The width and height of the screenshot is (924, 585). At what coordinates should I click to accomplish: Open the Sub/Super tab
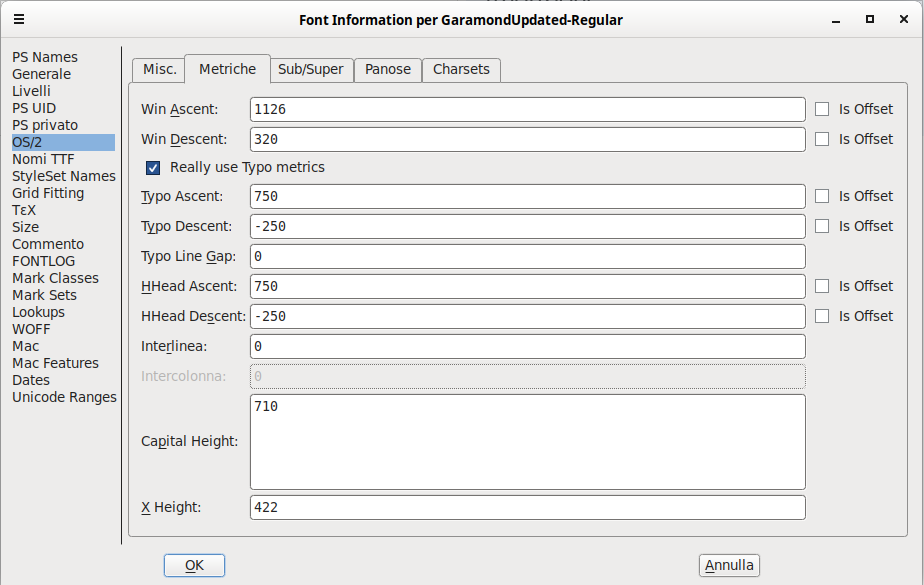pos(311,70)
